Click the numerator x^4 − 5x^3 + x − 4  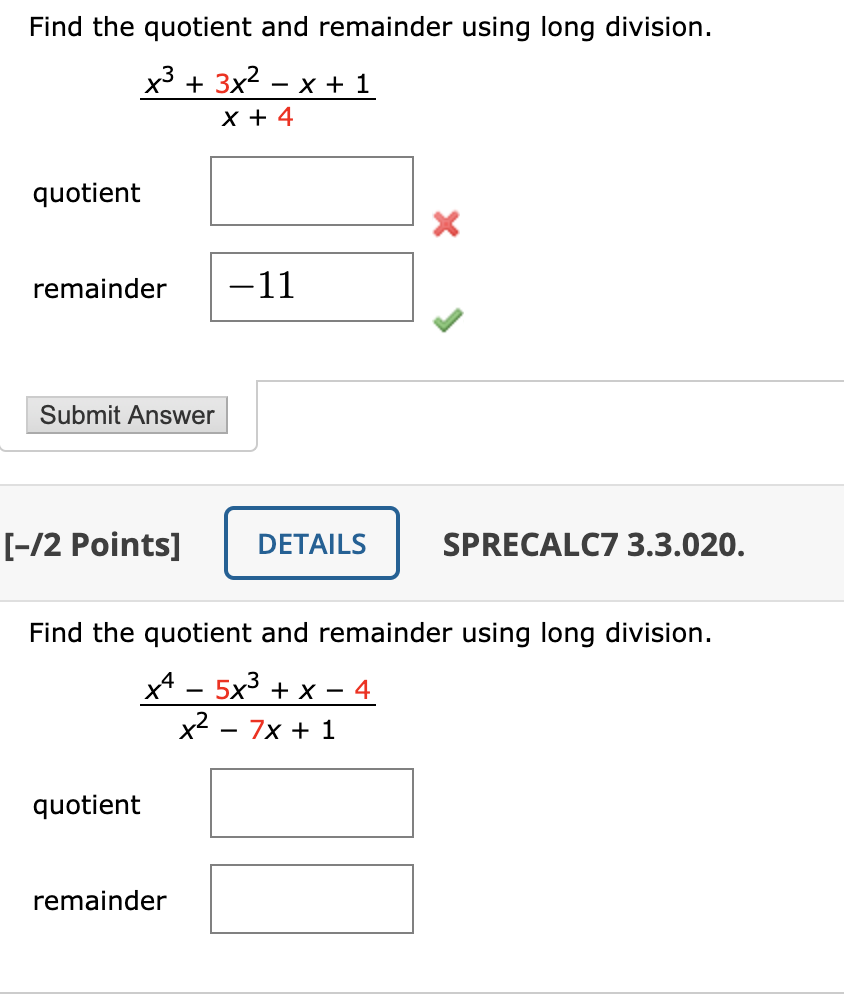click(257, 690)
